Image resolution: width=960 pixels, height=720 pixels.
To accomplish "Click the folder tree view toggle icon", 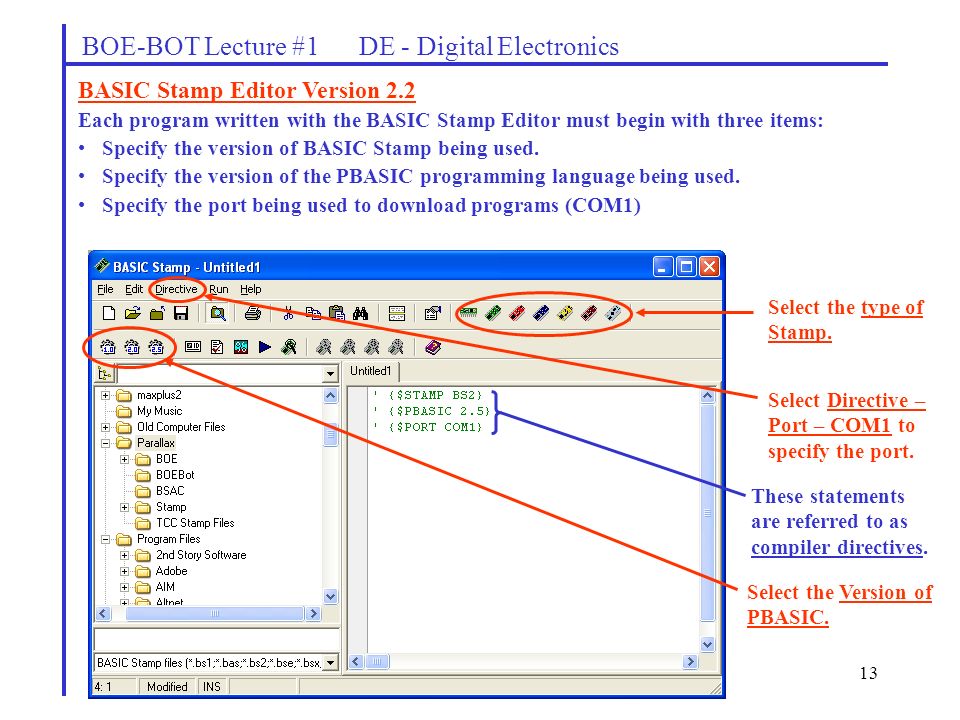I will (105, 373).
